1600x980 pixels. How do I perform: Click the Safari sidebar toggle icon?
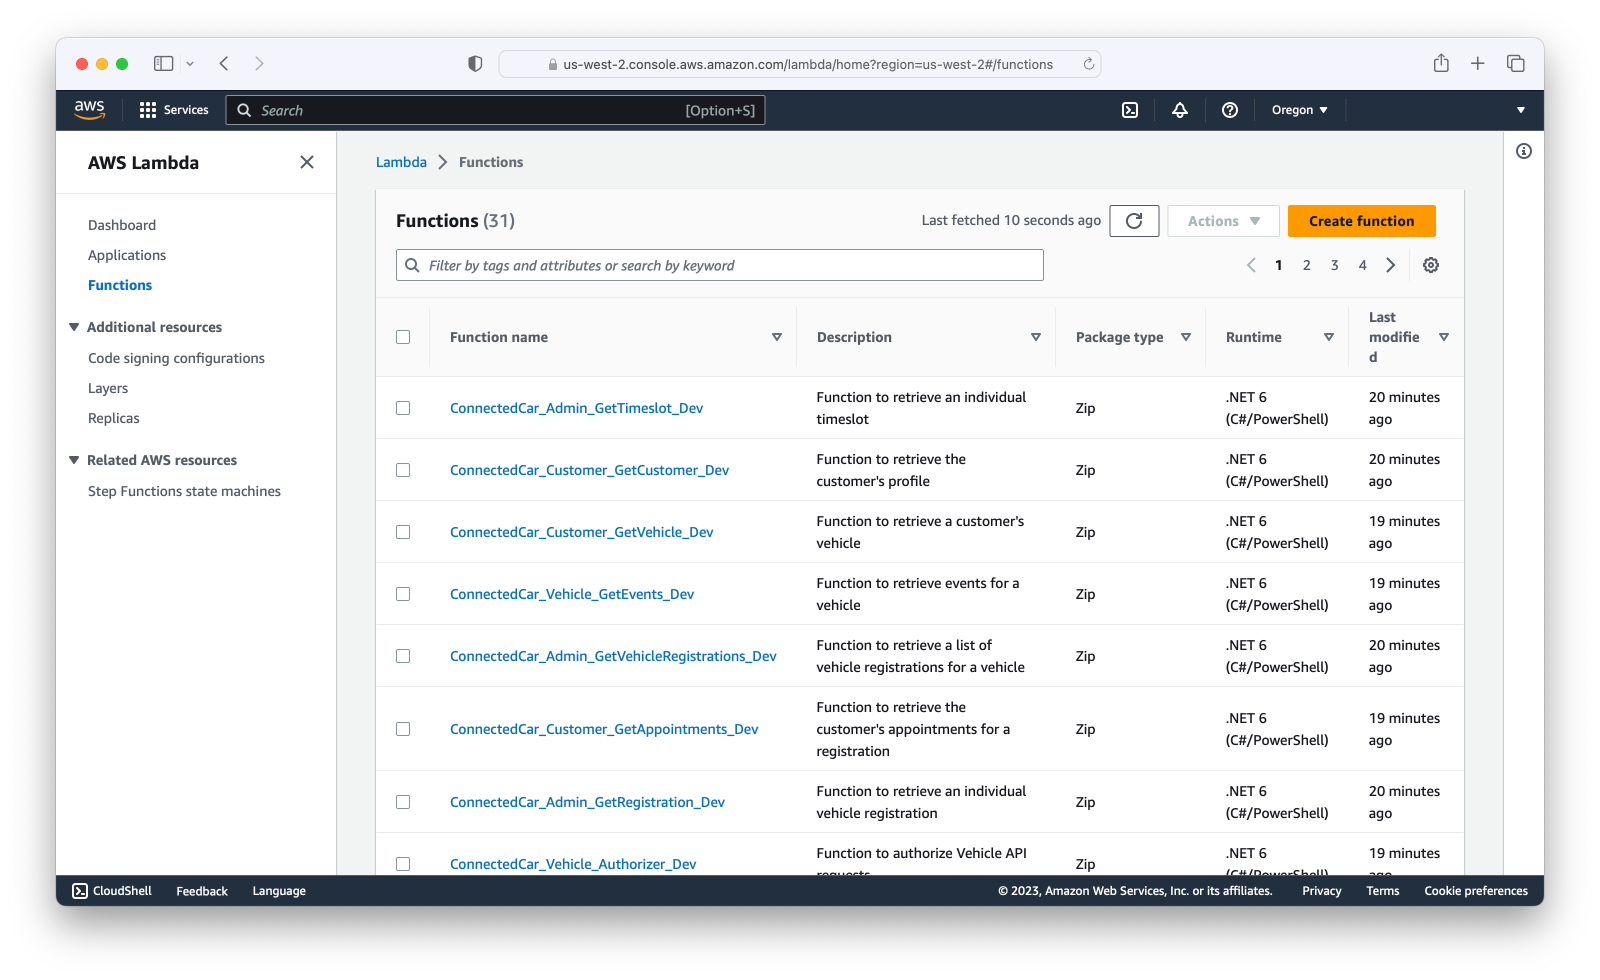164,64
